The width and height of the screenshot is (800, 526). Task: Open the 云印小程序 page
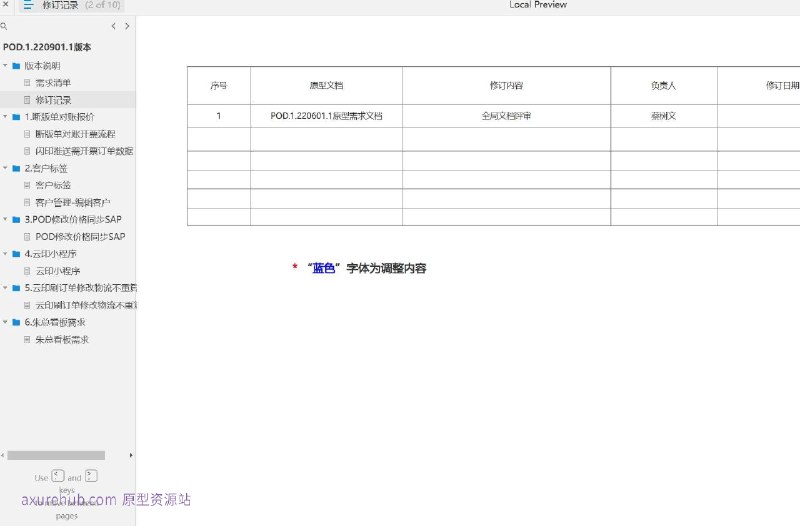(x=58, y=271)
